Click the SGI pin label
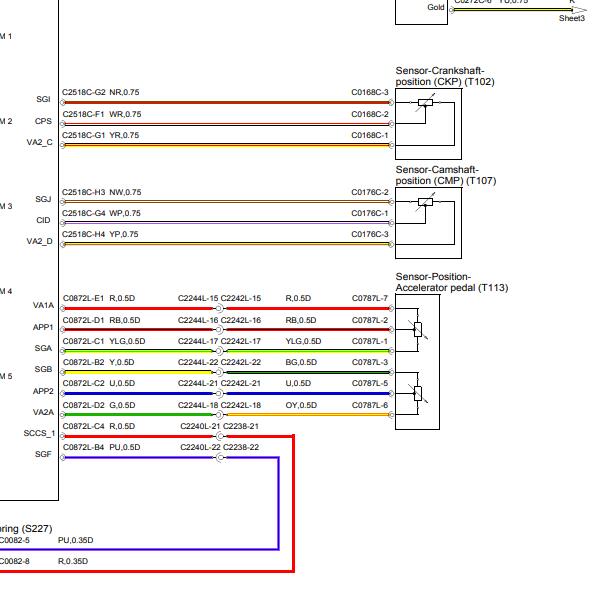 pos(43,99)
